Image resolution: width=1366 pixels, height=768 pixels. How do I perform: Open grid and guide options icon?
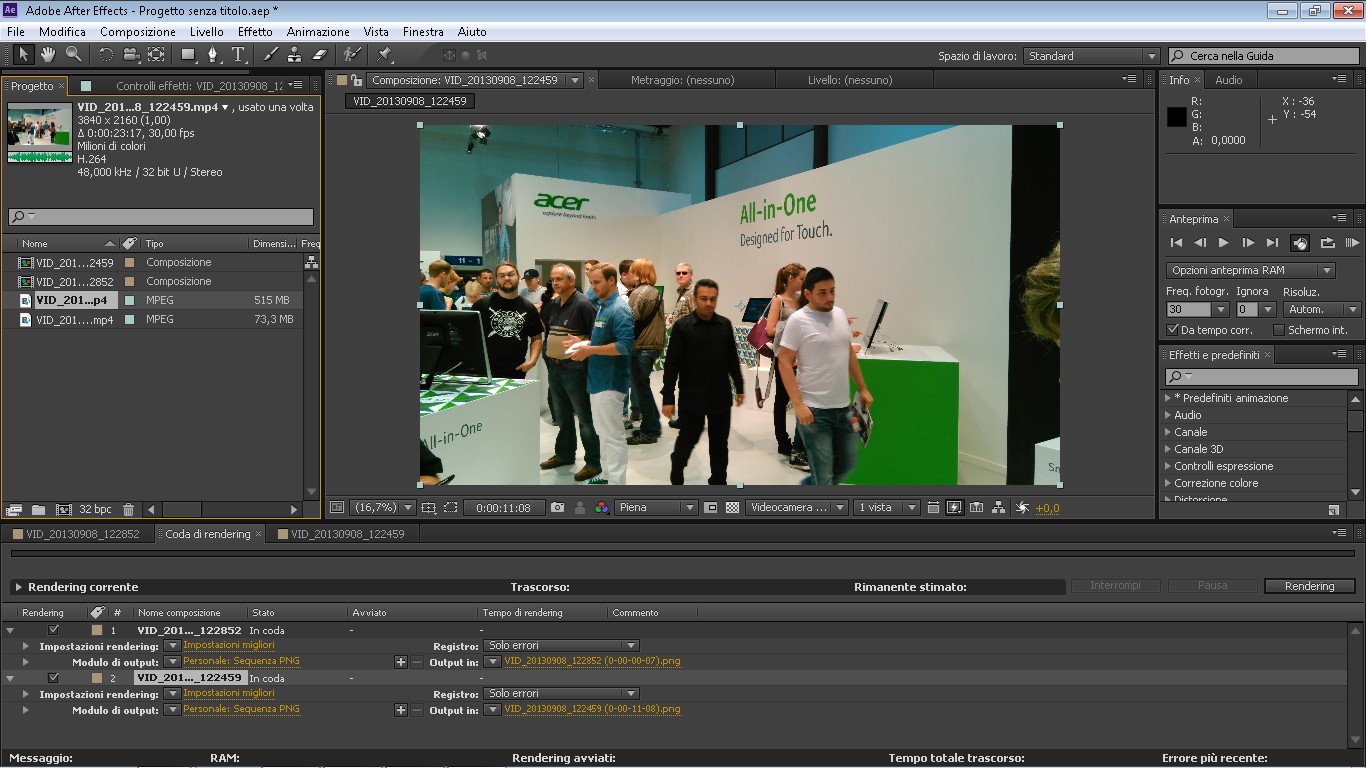(429, 508)
